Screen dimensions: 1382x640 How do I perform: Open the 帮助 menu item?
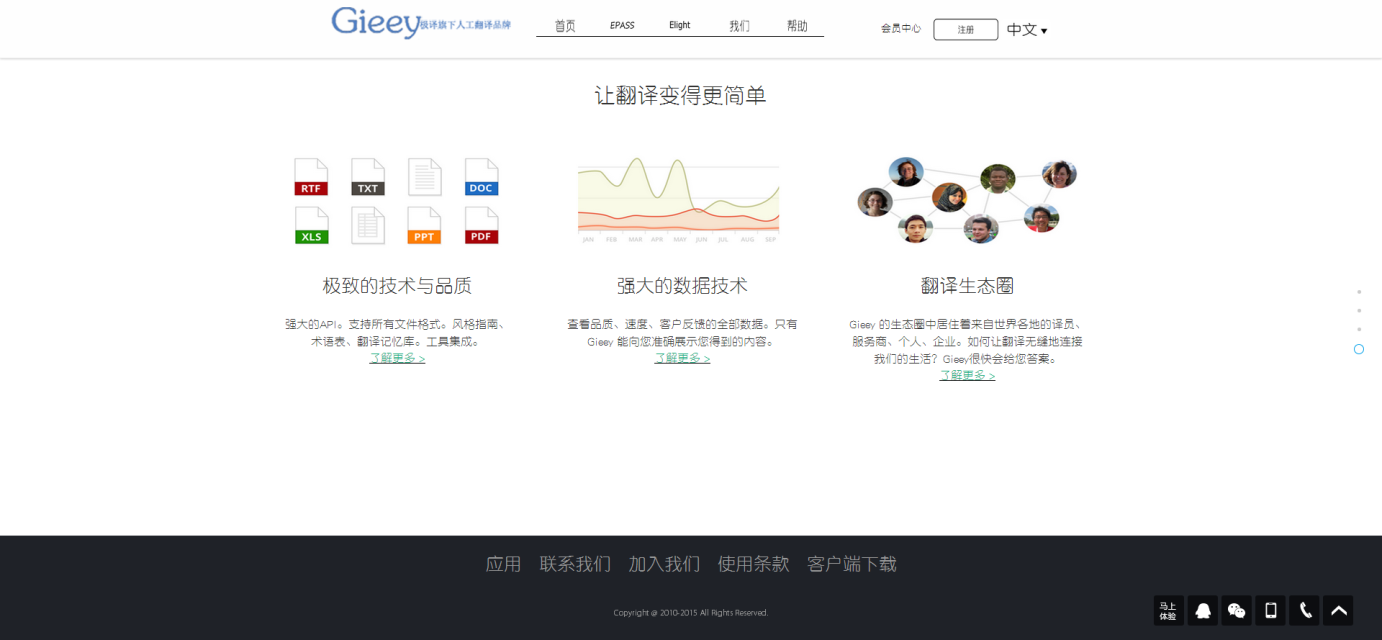tap(797, 26)
